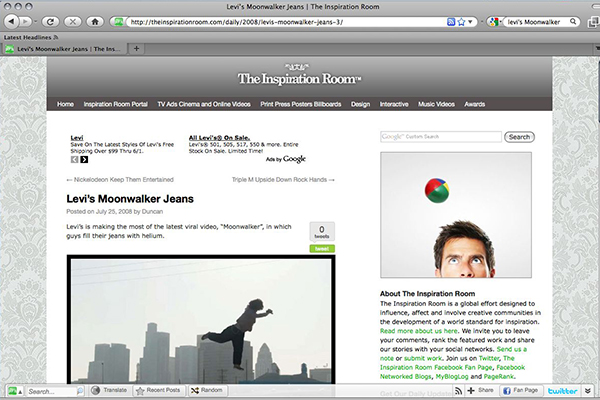Click the Levi ad headline link
This screenshot has width=600, height=400.
pos(77,137)
